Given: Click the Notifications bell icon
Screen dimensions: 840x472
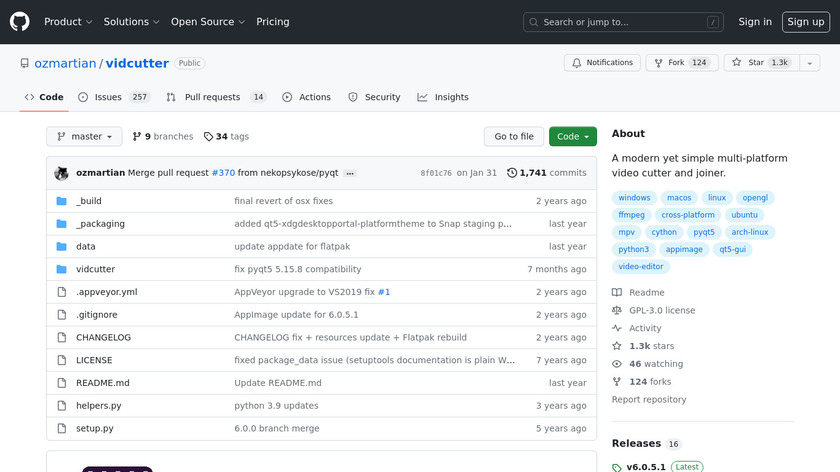Looking at the screenshot, I should (x=576, y=63).
